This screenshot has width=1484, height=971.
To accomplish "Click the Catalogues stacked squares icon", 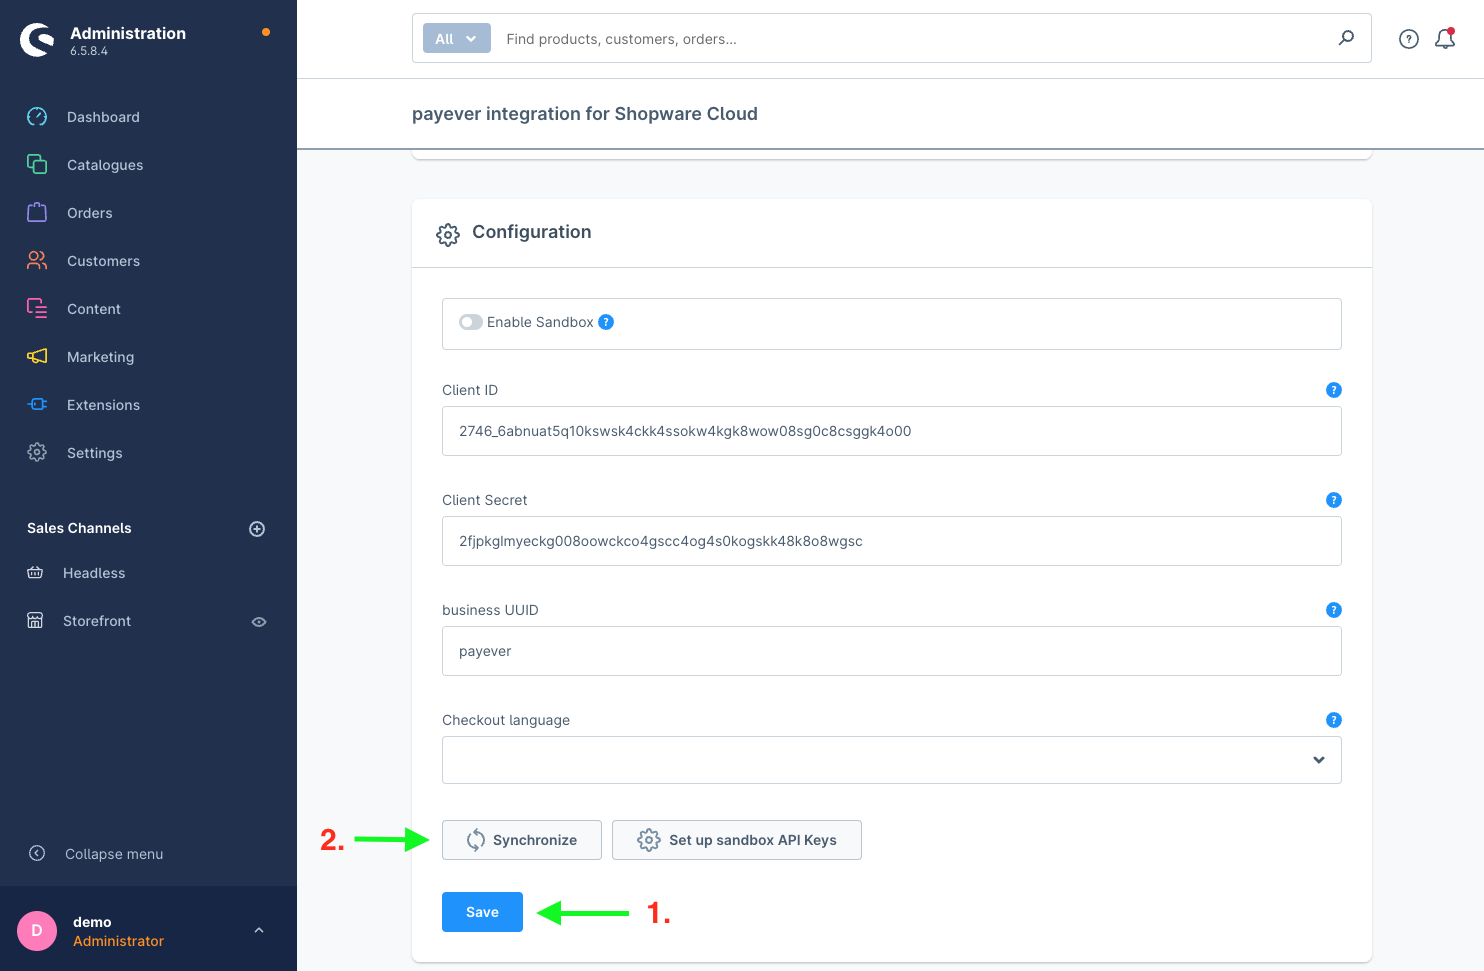I will coord(37,164).
